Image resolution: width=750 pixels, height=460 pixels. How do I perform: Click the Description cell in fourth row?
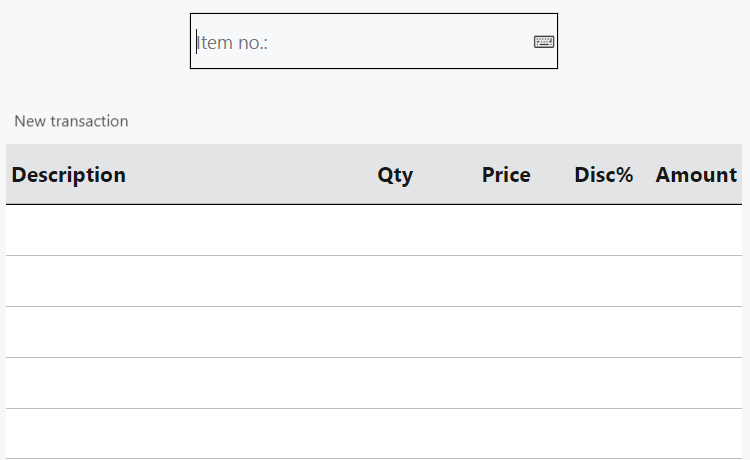click(150, 383)
